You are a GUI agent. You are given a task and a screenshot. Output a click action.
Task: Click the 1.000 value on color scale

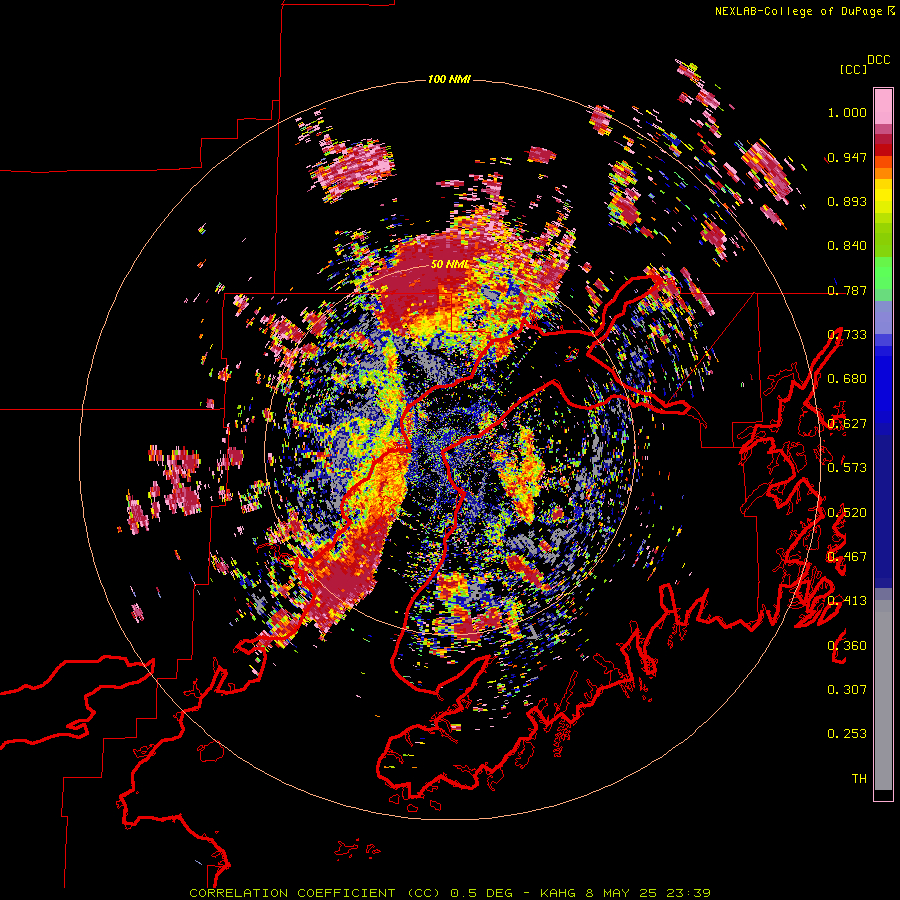click(x=847, y=112)
